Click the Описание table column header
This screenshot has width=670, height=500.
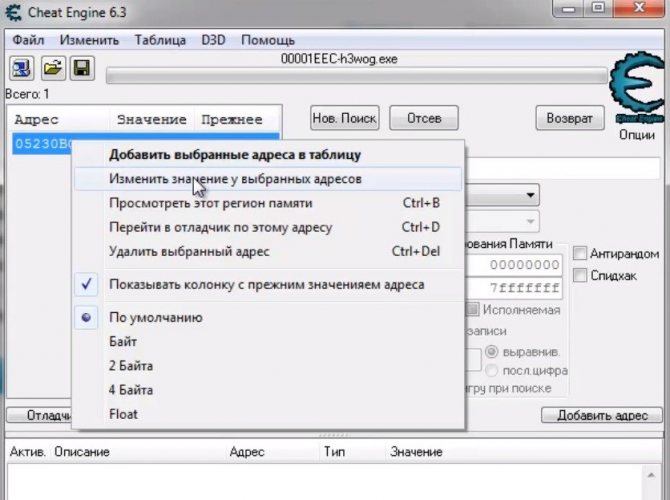(x=82, y=452)
